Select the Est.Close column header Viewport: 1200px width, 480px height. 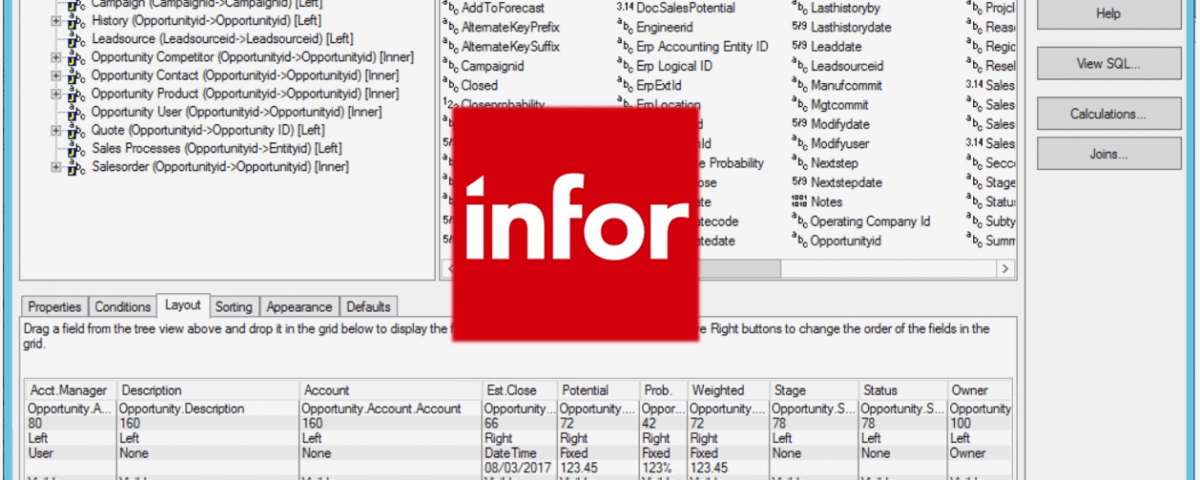(520, 390)
